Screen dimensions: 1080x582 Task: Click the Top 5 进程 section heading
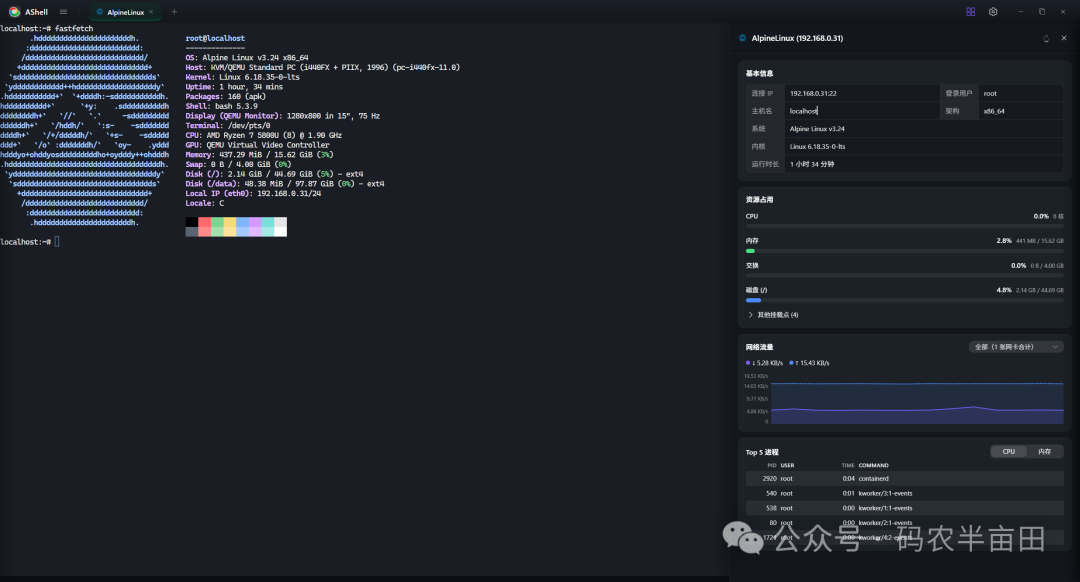pyautogui.click(x=762, y=453)
